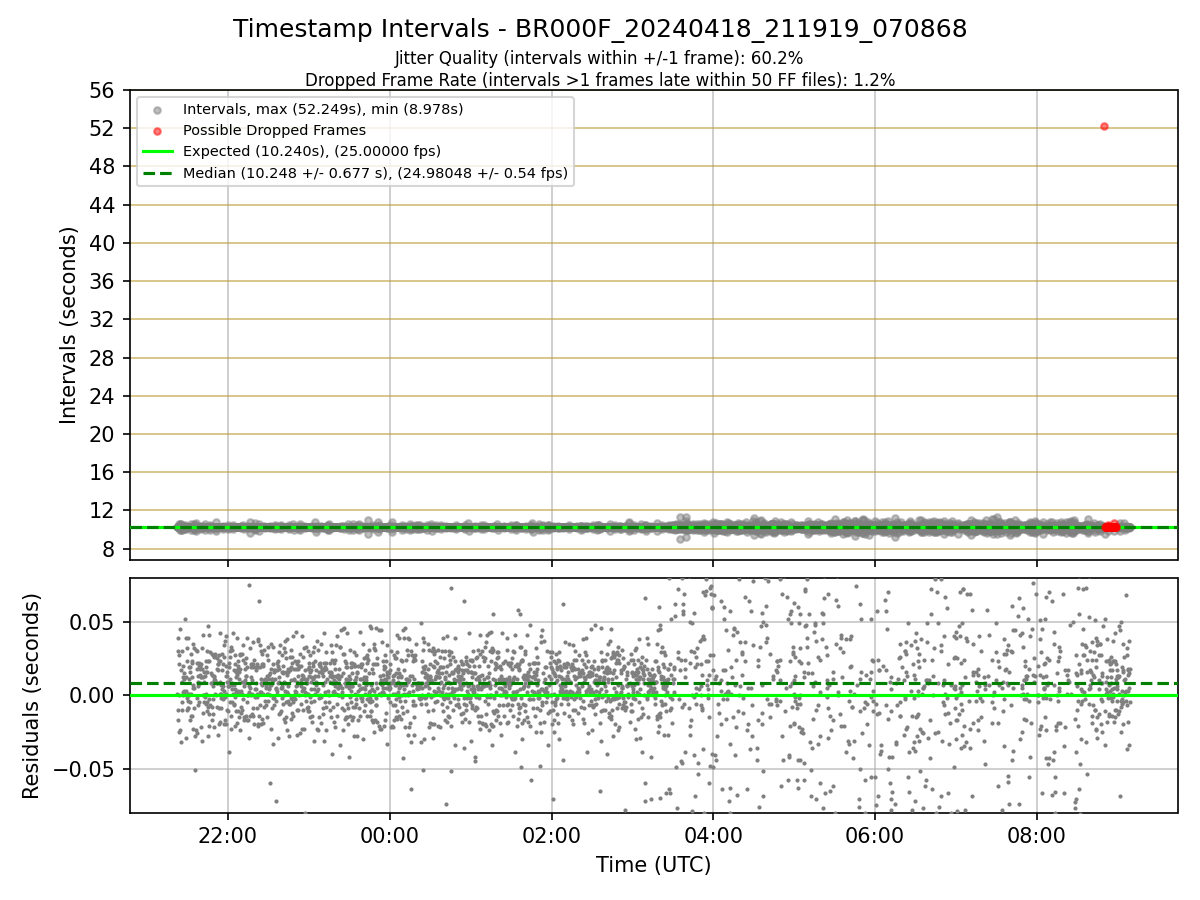Click the '04:00' x-axis tick label

tap(712, 834)
